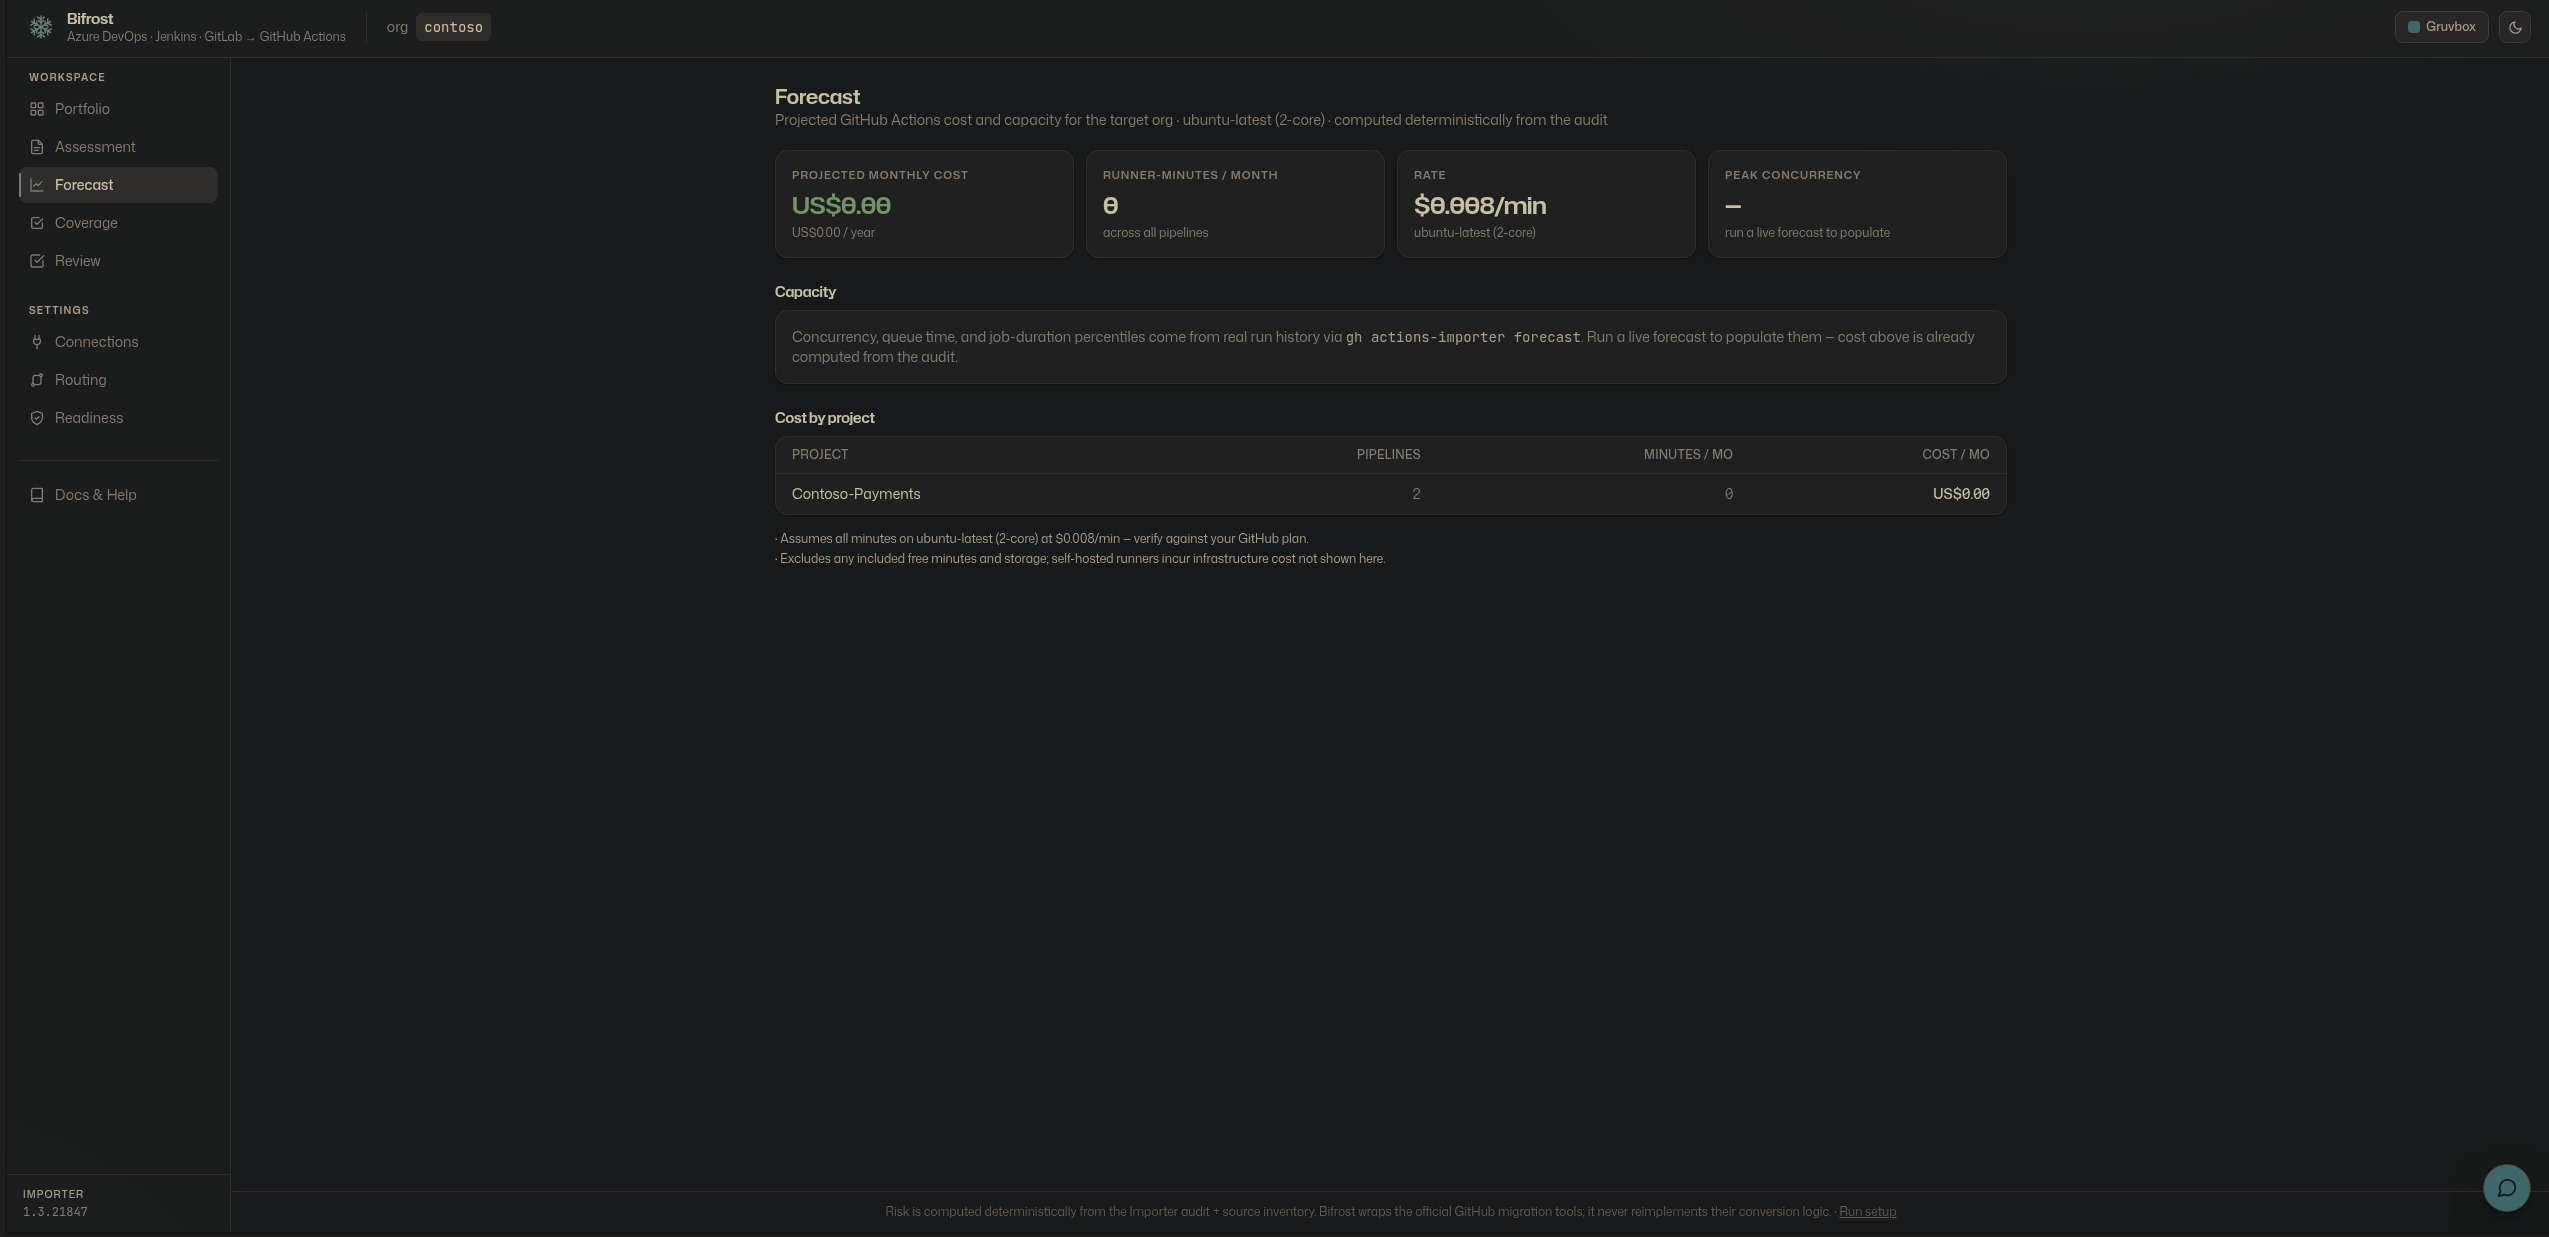The height and width of the screenshot is (1237, 2549).
Task: Click the PIPELINES column header
Action: pyautogui.click(x=1388, y=455)
